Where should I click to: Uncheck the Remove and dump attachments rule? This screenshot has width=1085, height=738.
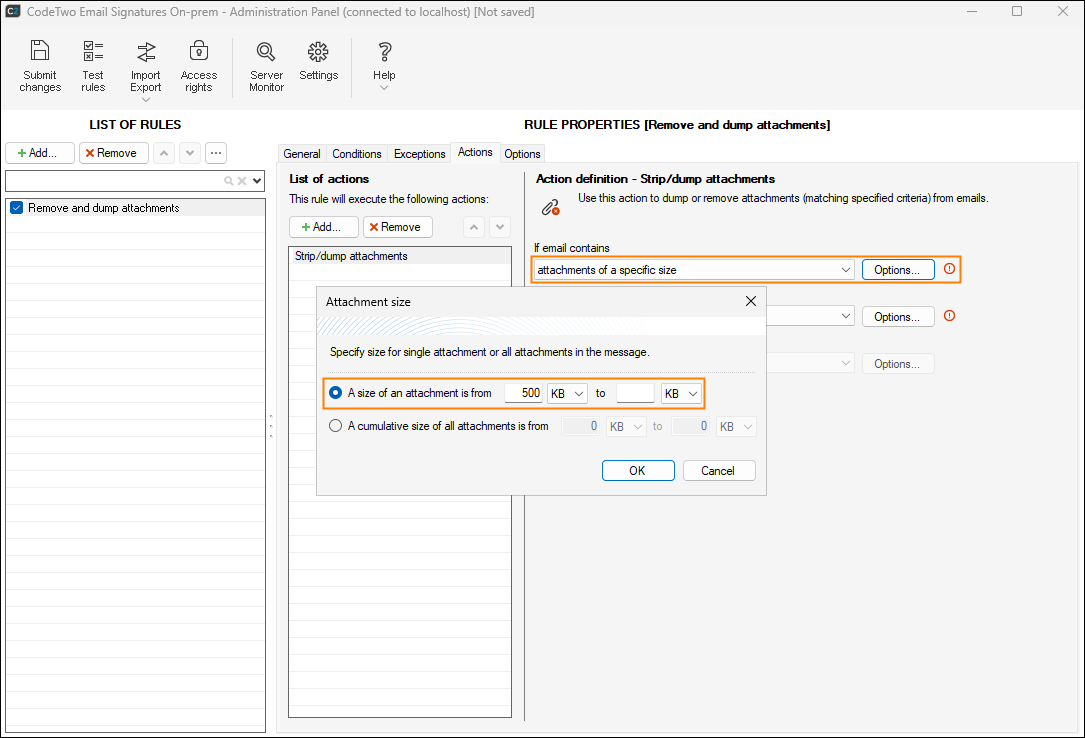tap(16, 208)
